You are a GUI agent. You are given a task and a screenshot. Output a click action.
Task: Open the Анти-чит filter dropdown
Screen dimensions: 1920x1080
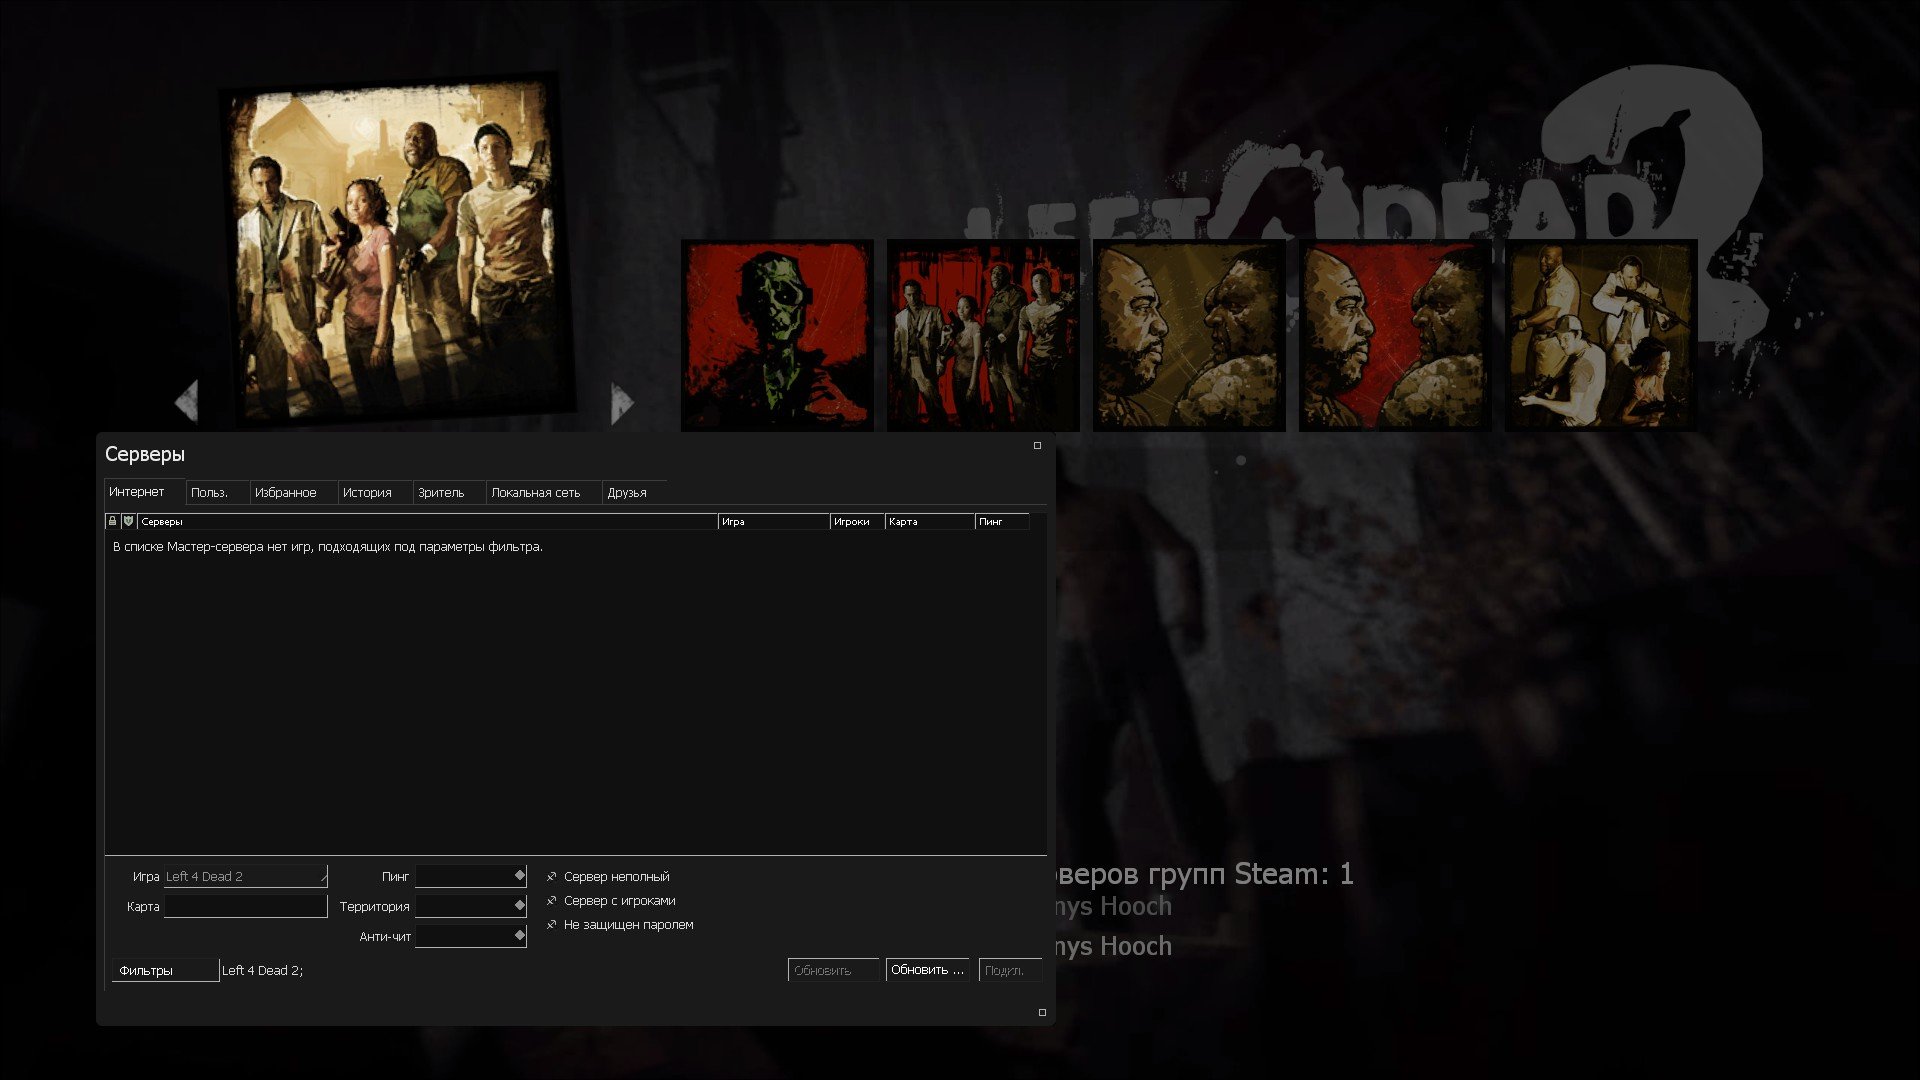pyautogui.click(x=470, y=936)
